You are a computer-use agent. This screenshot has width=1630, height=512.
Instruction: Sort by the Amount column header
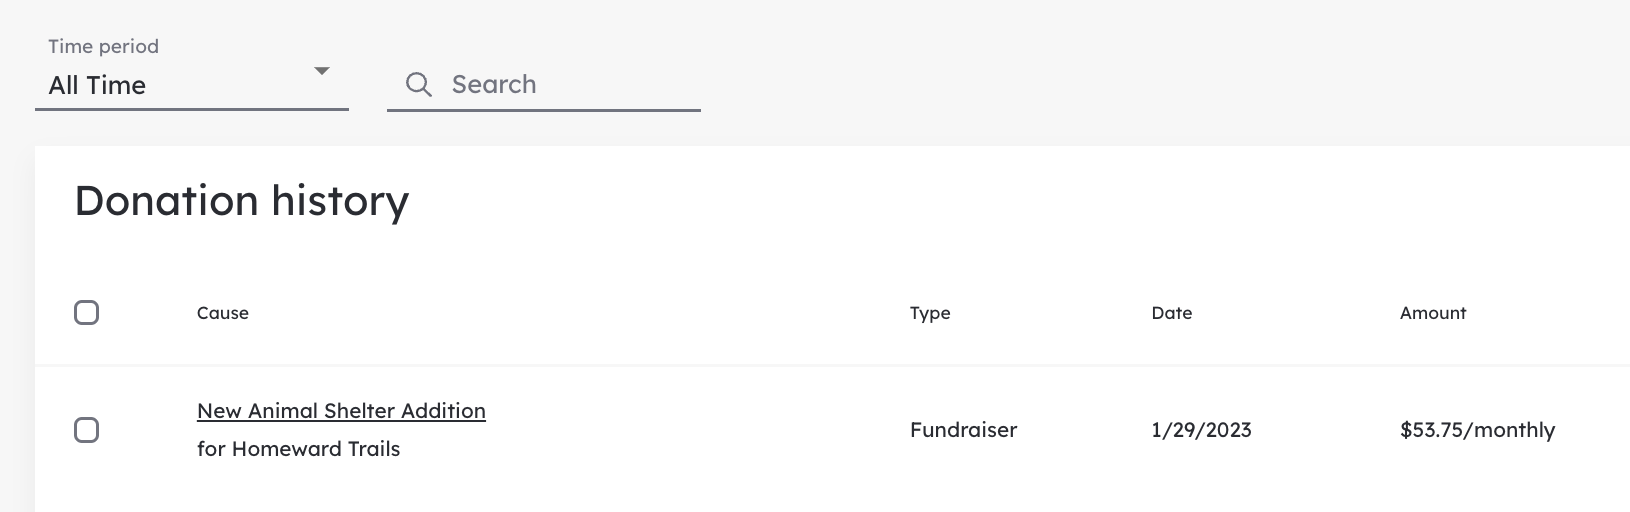point(1433,313)
